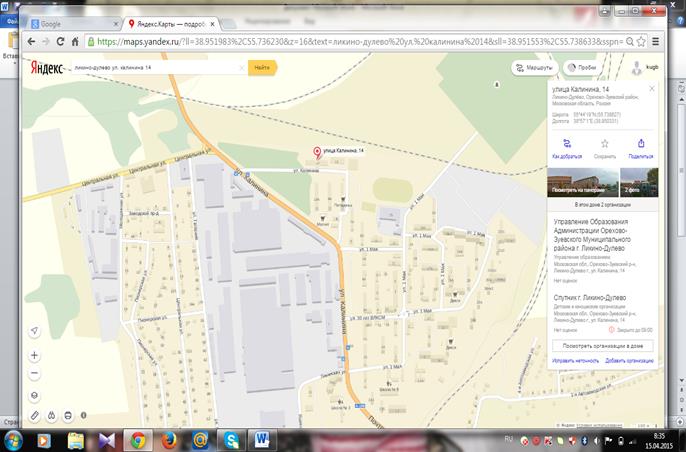Click the print map button
Screen dimensions: 686x452
click(68, 415)
